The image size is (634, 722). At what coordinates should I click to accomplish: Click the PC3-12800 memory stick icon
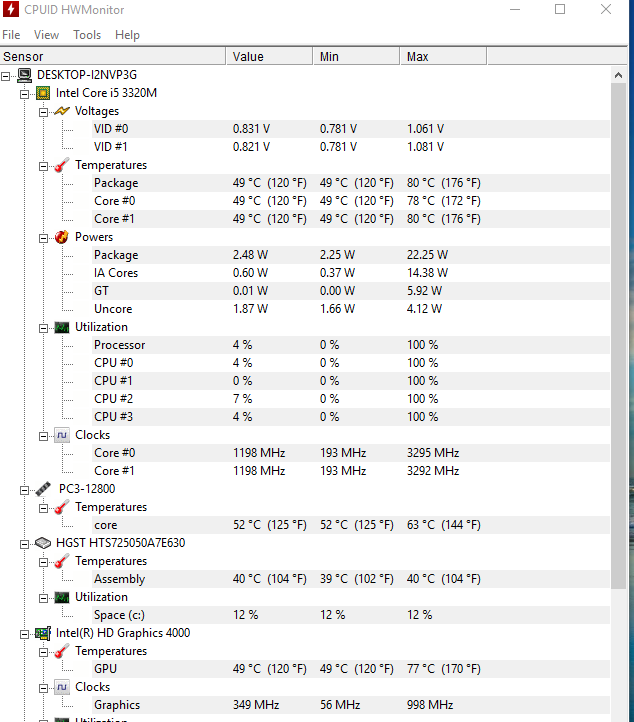[43, 489]
